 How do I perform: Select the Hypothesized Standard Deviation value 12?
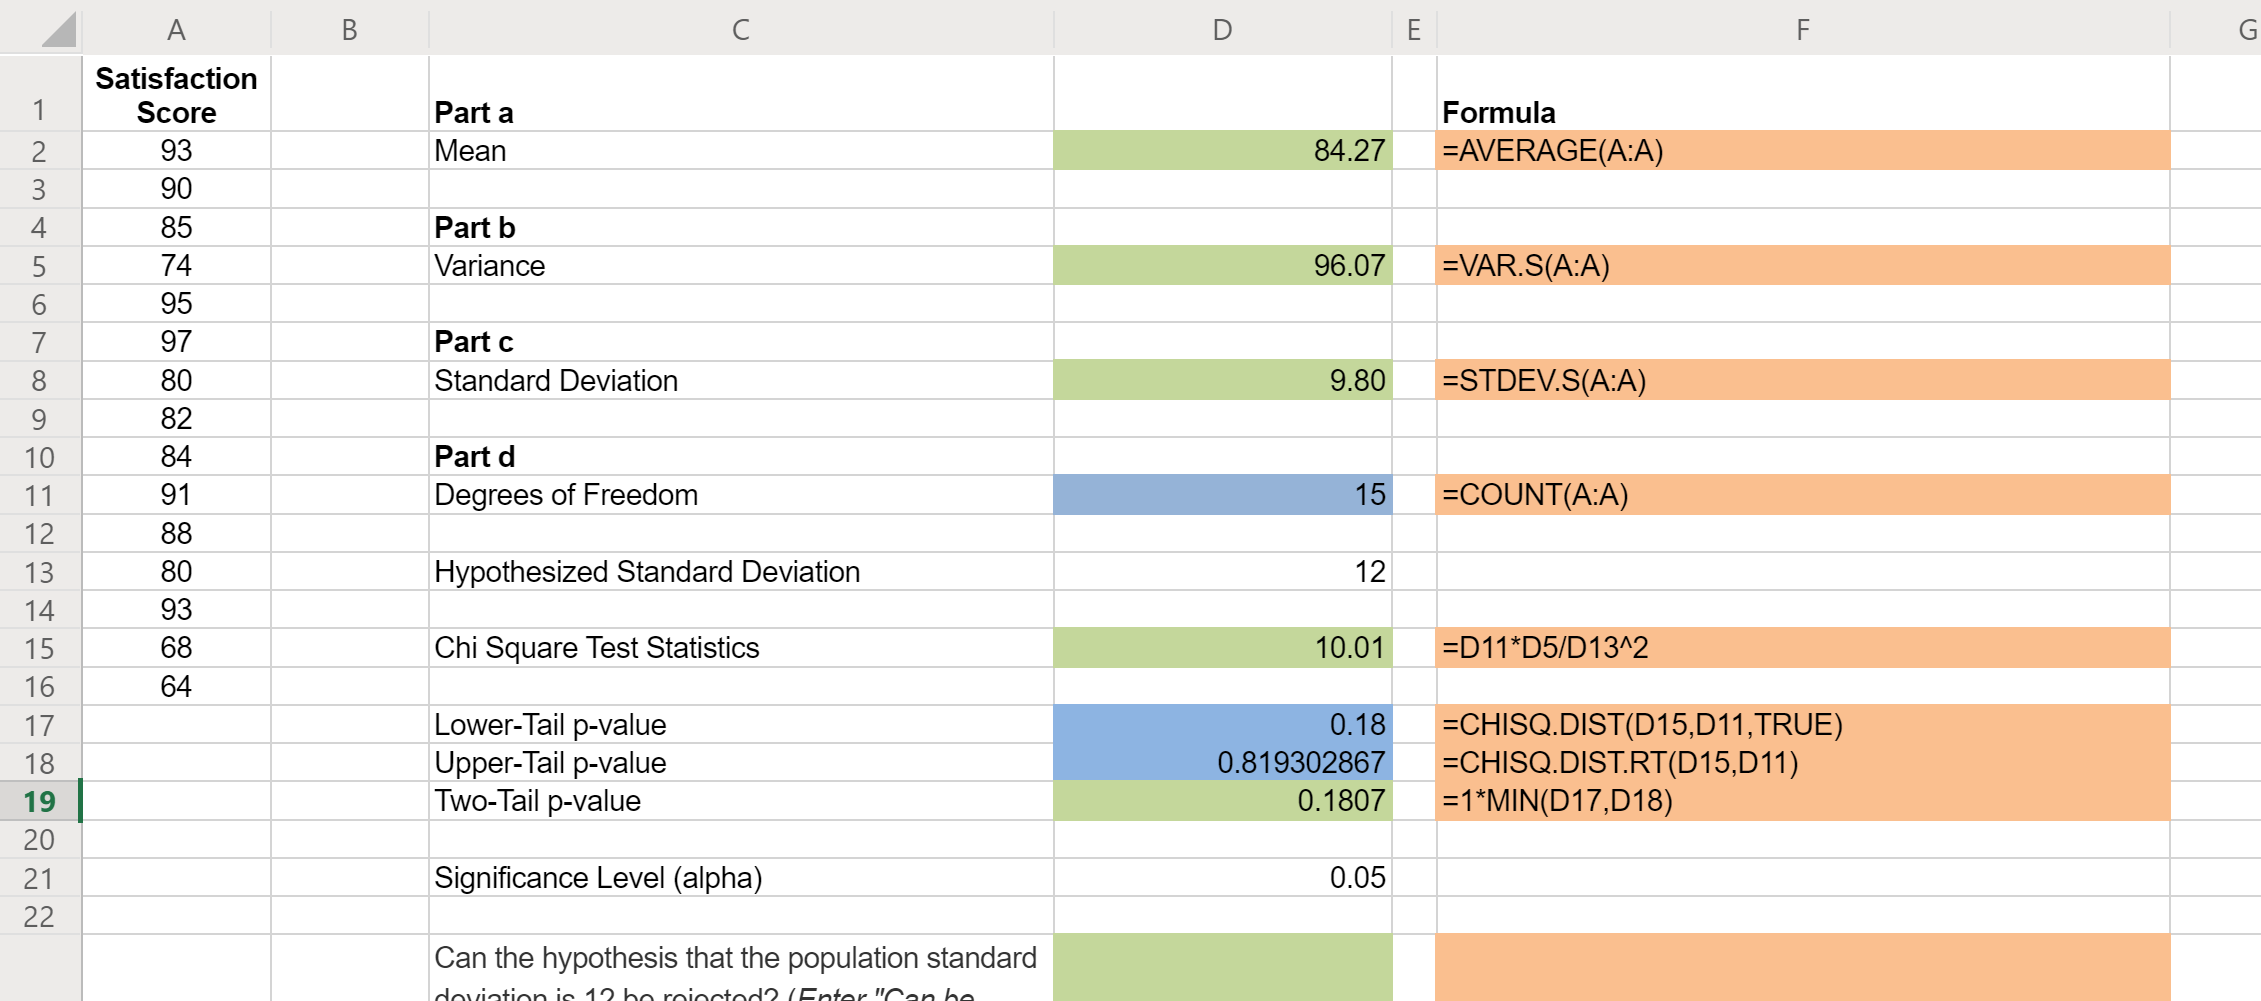pyautogui.click(x=1221, y=571)
